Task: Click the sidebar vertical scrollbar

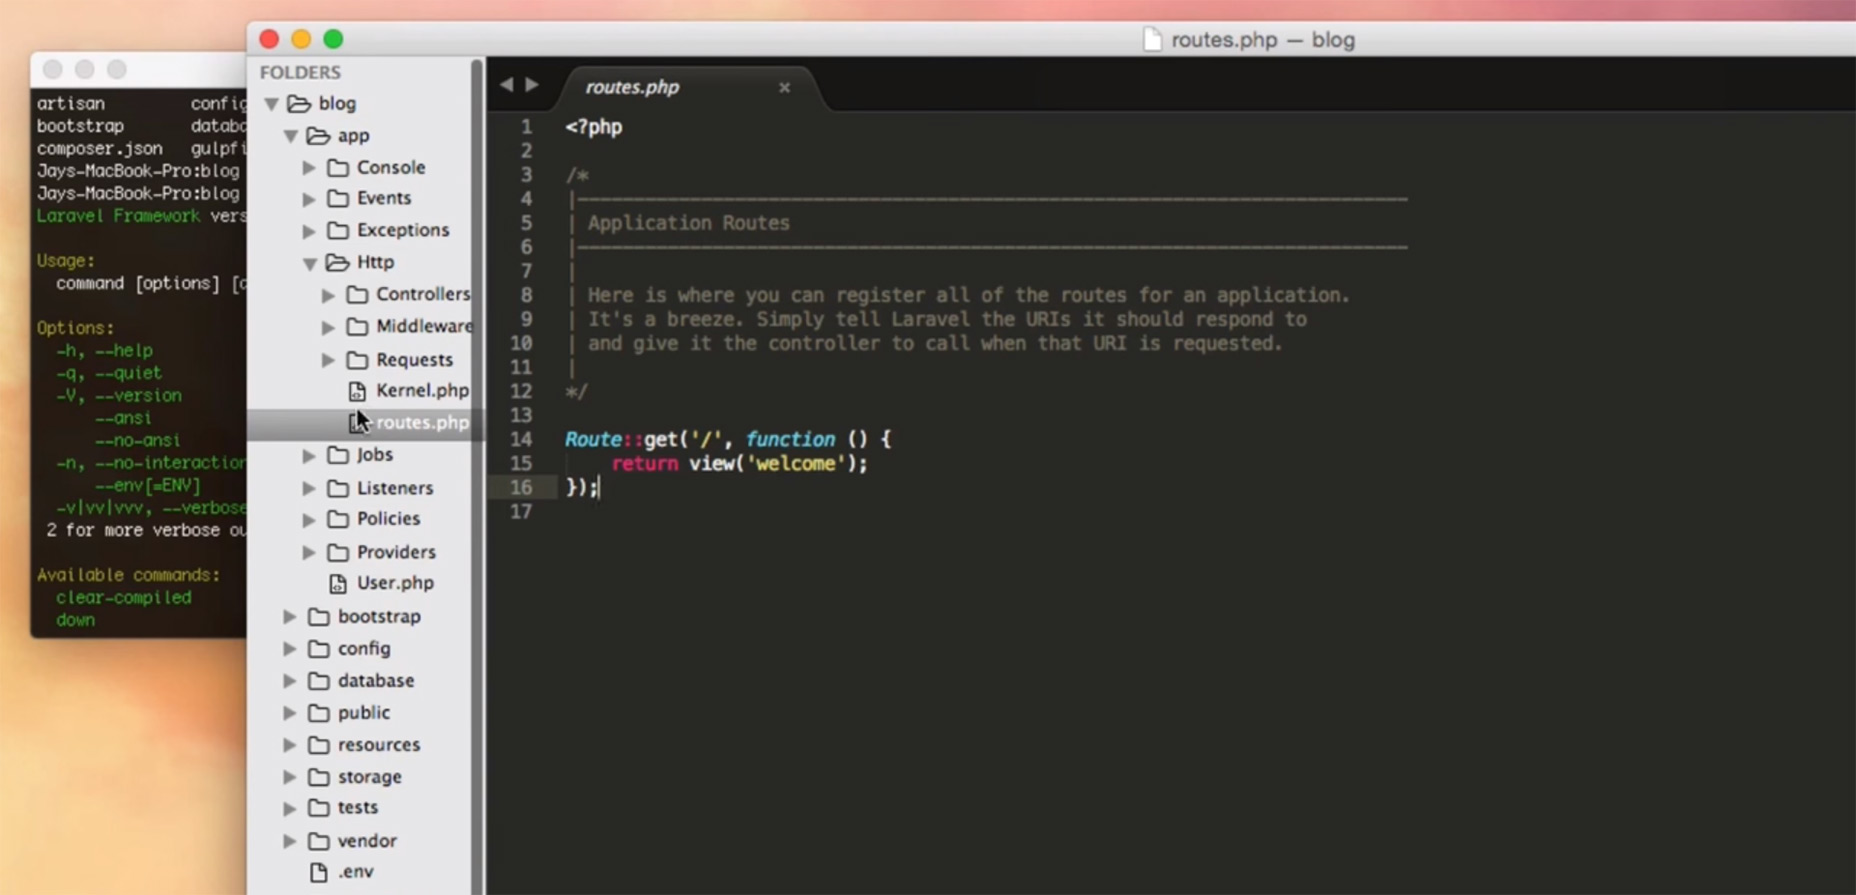Action: click(477, 475)
